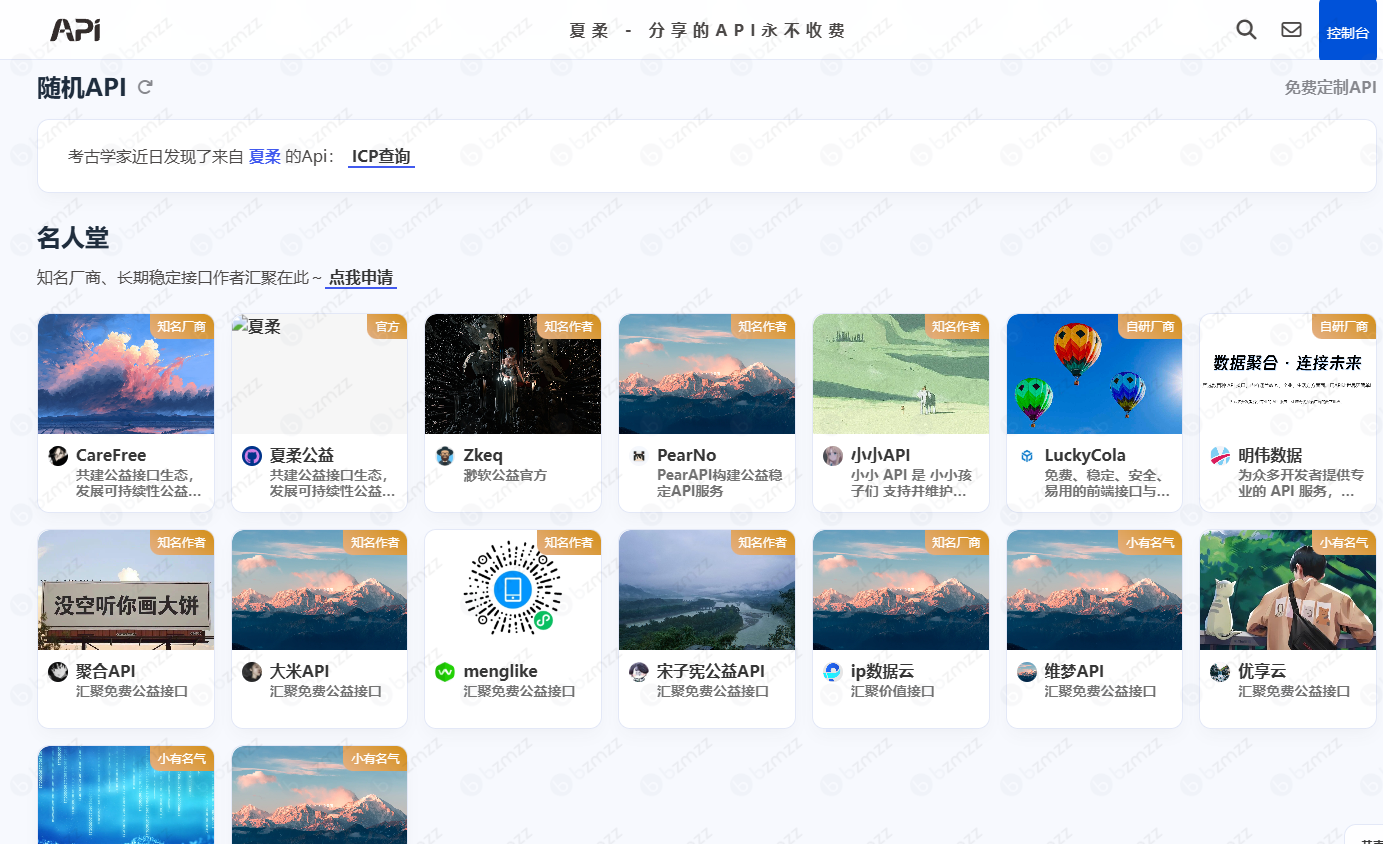Open the CareFree sunset clouds thumbnail
This screenshot has height=844, width=1383.
[126, 374]
